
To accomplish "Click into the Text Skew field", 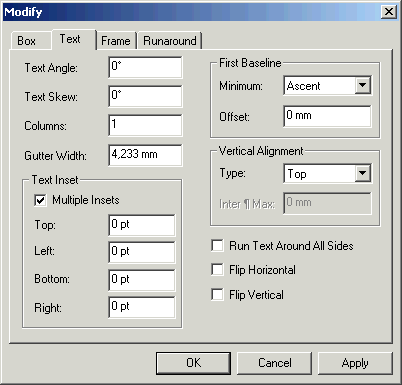I will (x=145, y=96).
